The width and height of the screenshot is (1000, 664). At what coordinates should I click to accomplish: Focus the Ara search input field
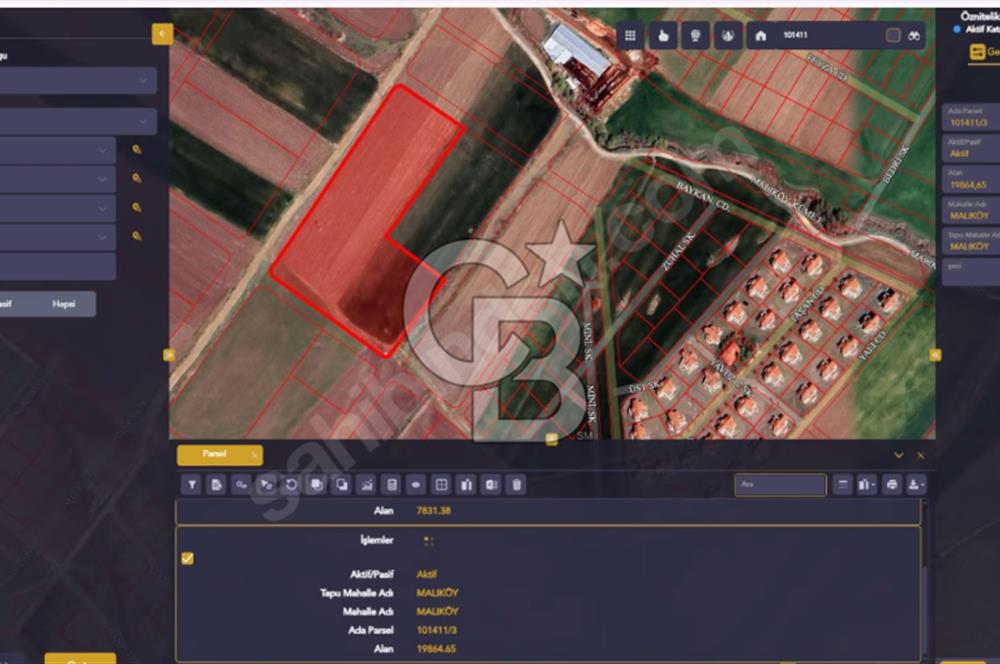(780, 485)
